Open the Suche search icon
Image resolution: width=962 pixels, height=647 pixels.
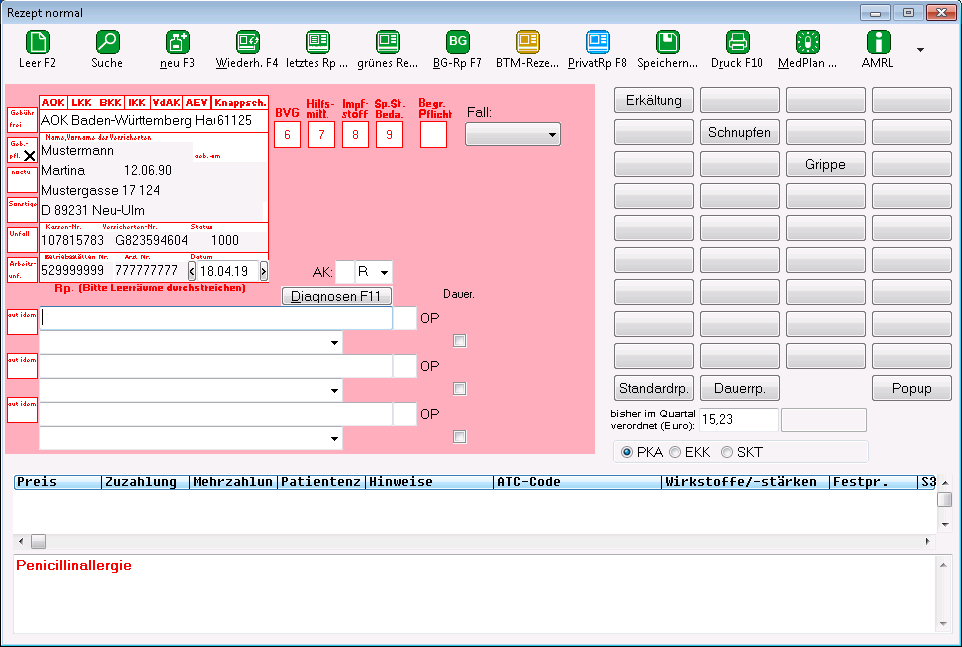(x=107, y=42)
